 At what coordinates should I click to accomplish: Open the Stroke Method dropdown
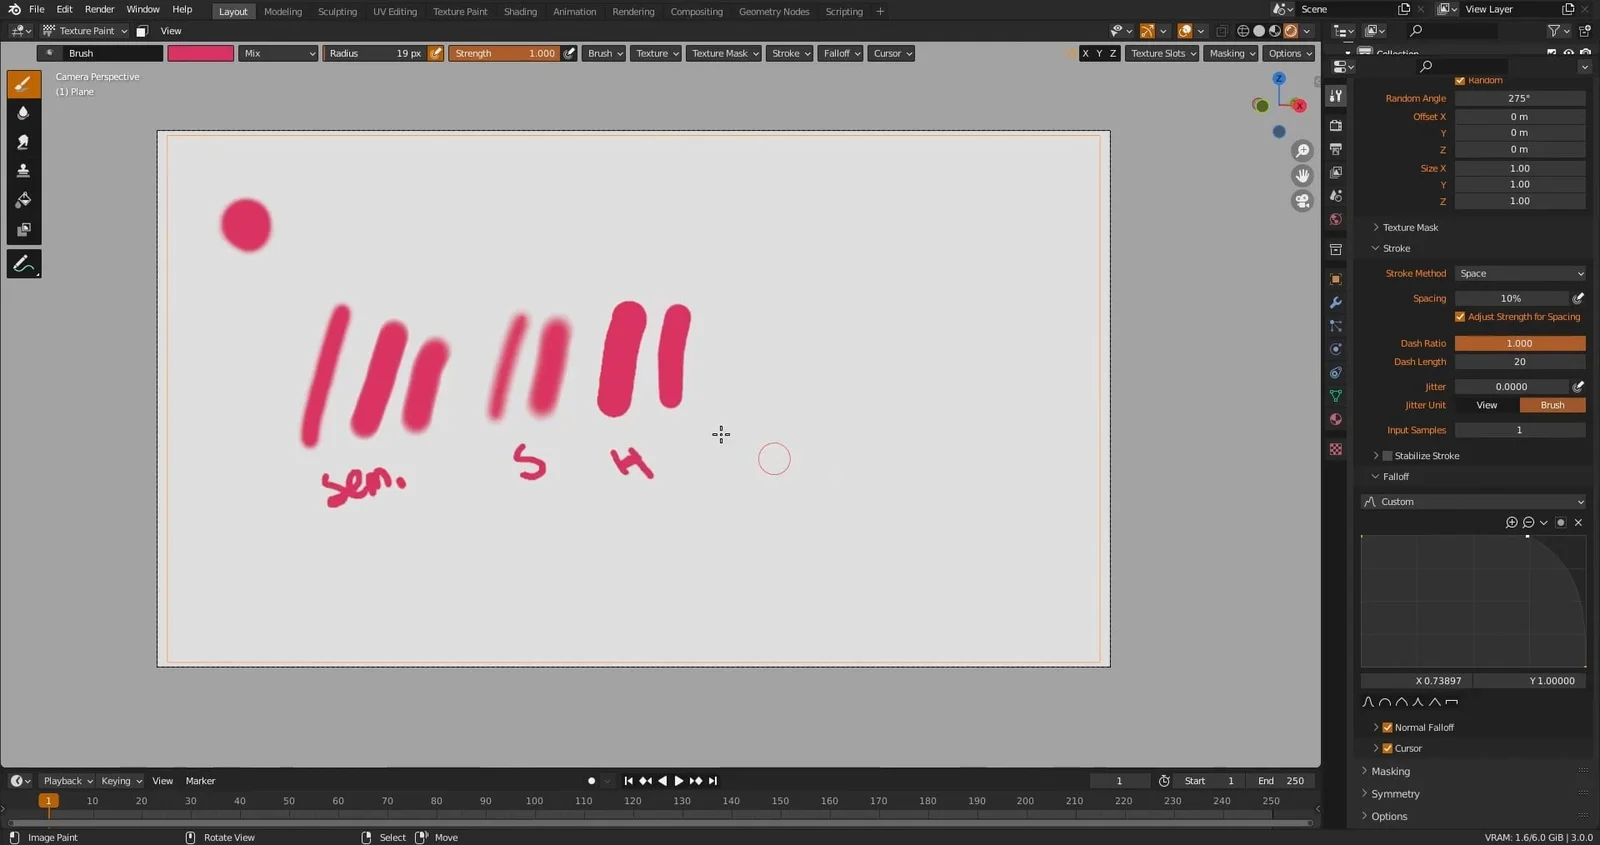(1520, 274)
